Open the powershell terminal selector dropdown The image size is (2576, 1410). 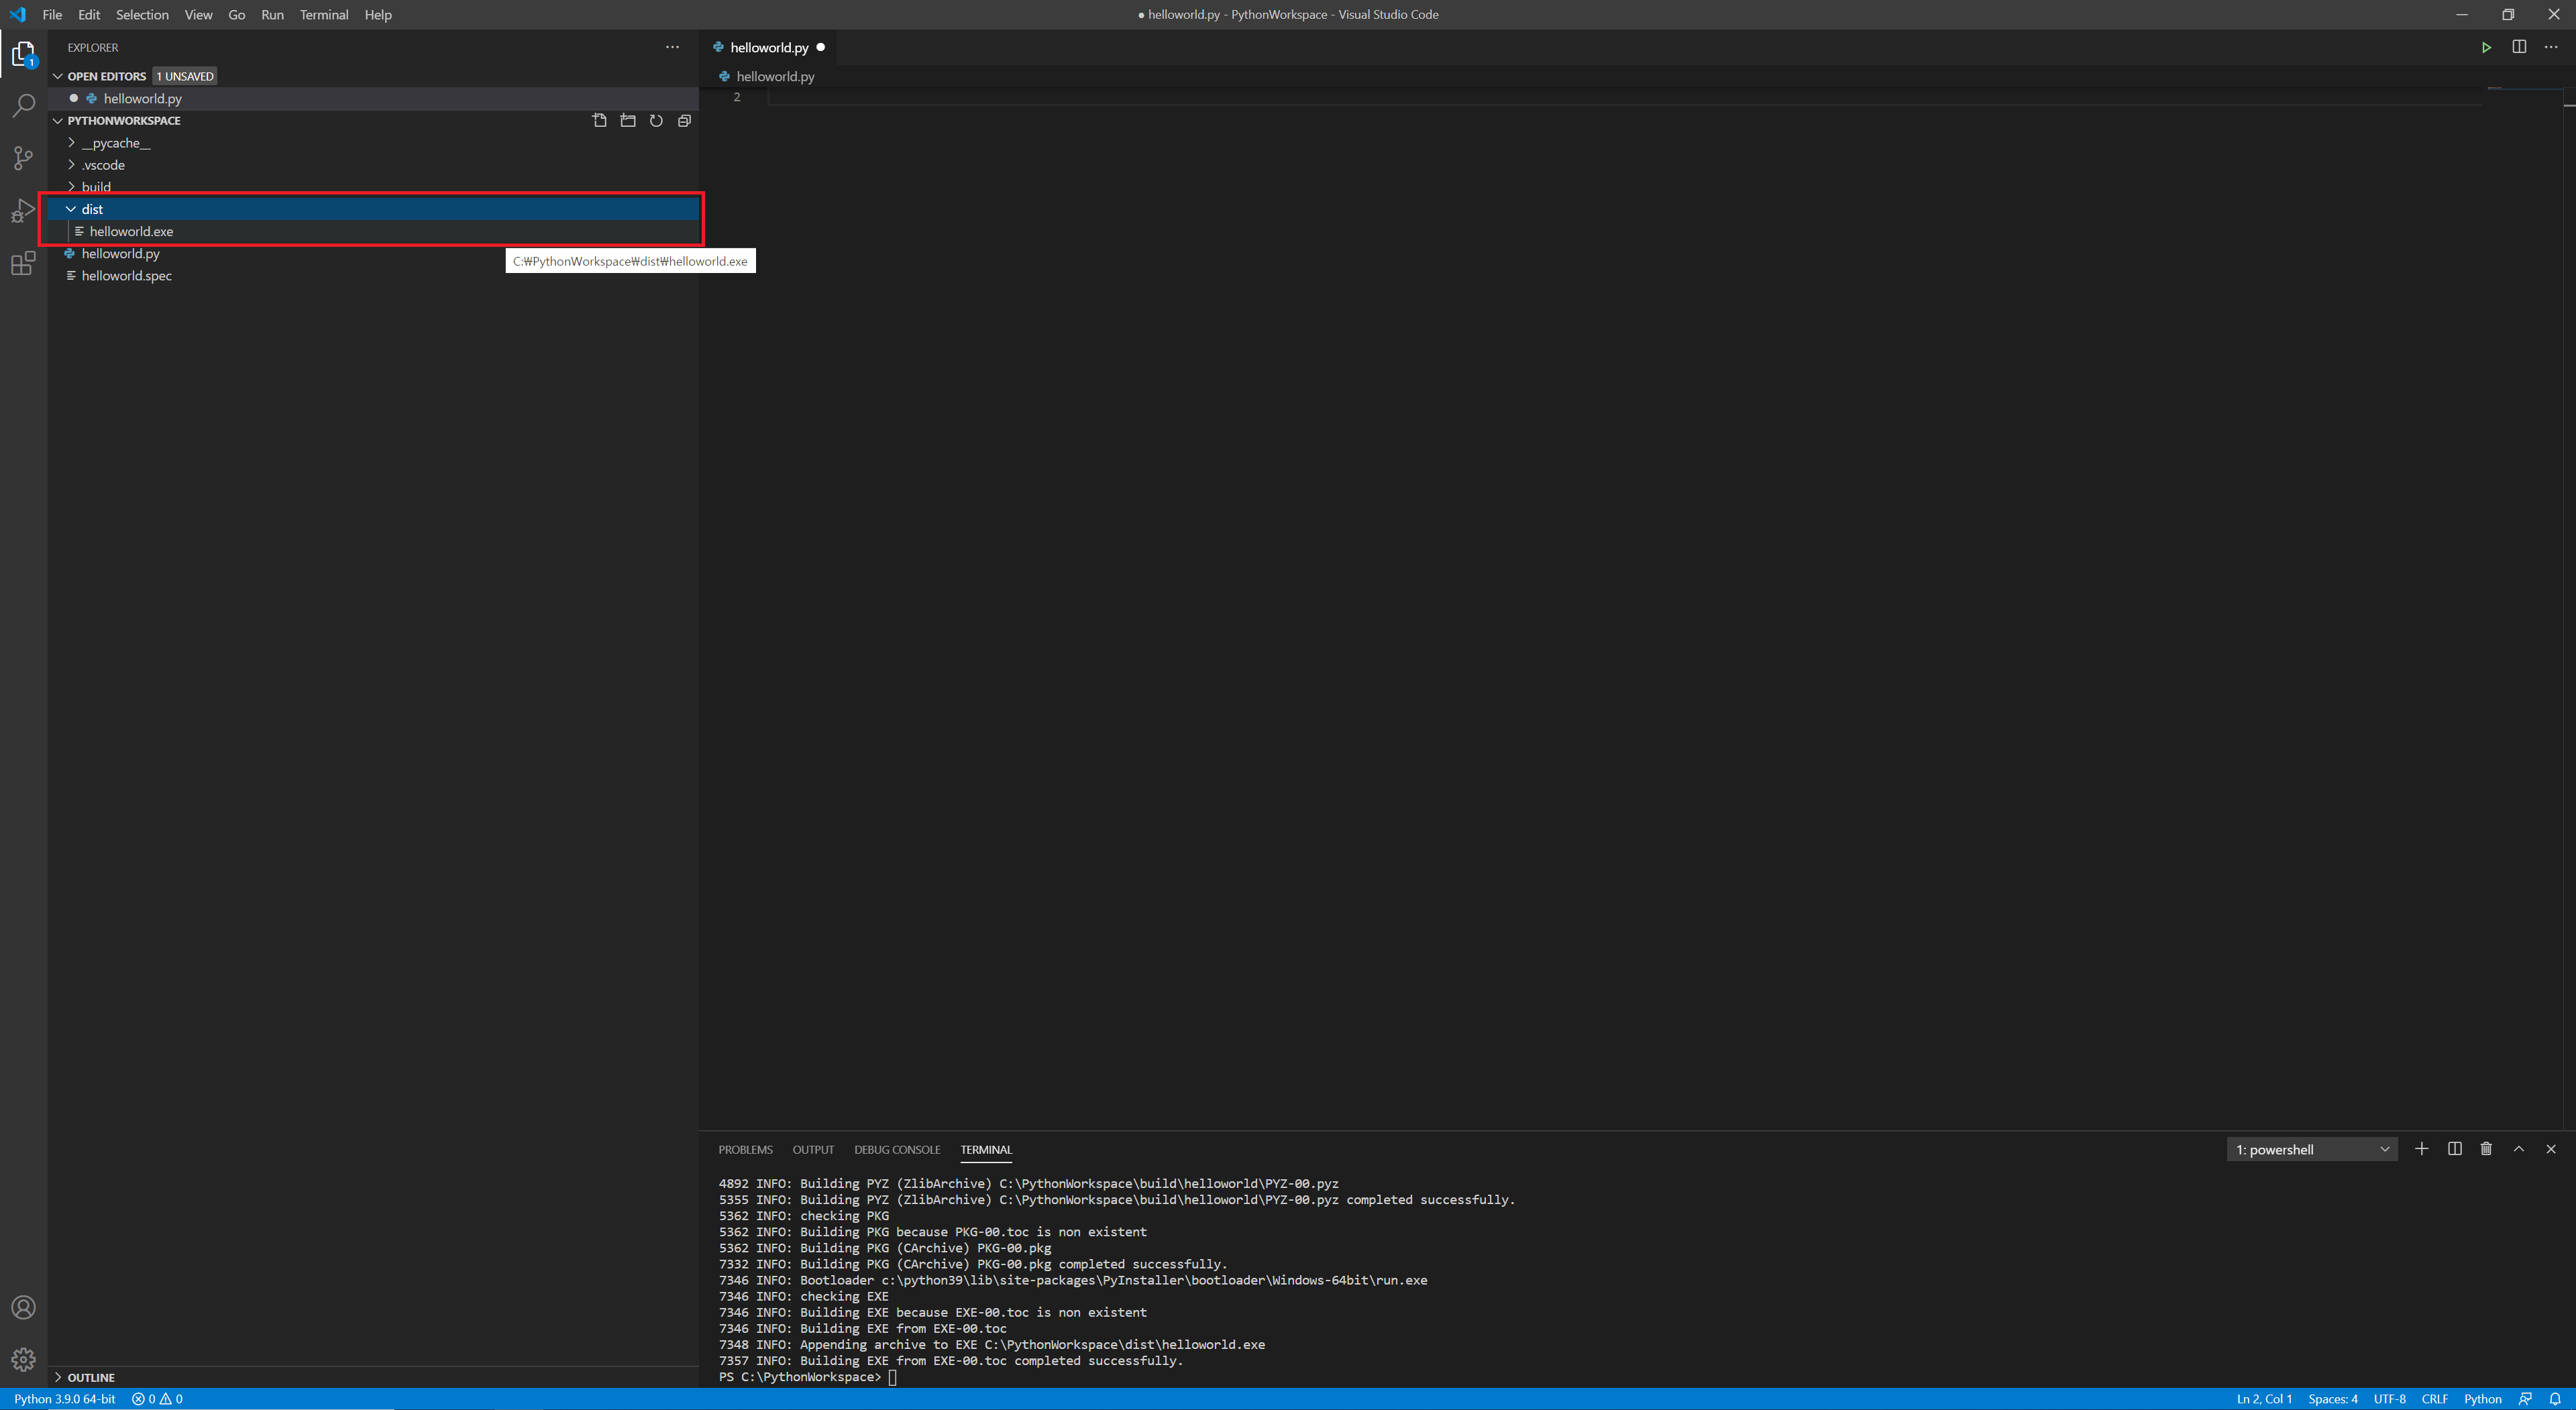coord(2311,1149)
